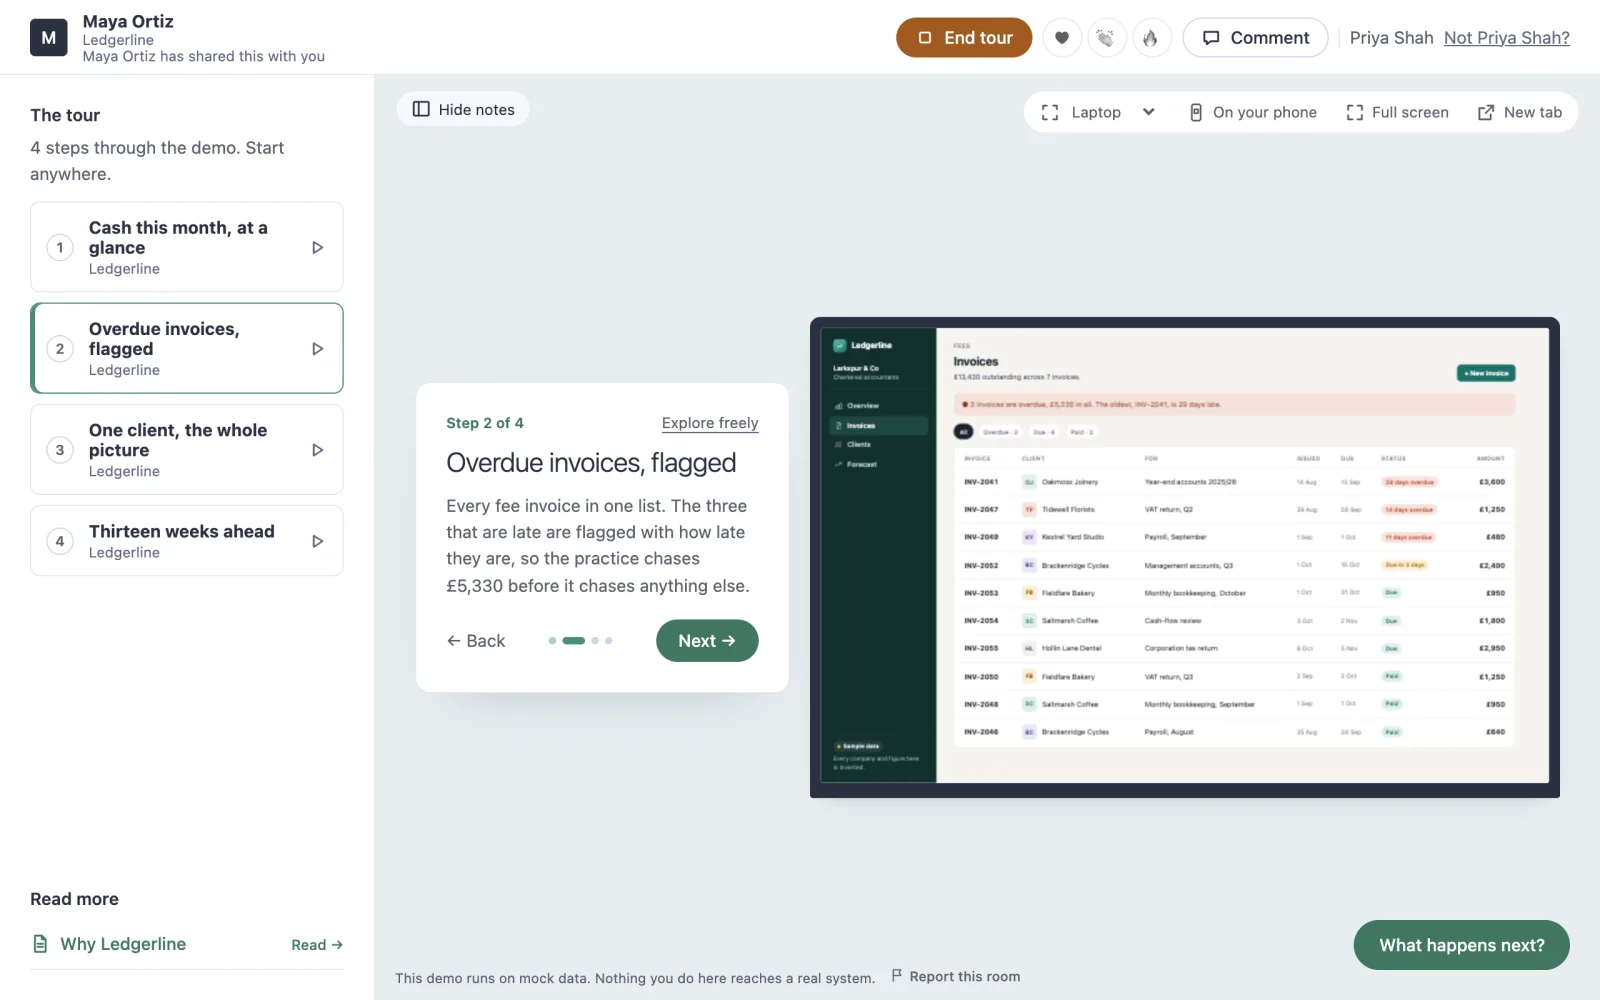Play step 4 Thirteen weeks ahead arrow
1600x1000 pixels.
tap(317, 541)
